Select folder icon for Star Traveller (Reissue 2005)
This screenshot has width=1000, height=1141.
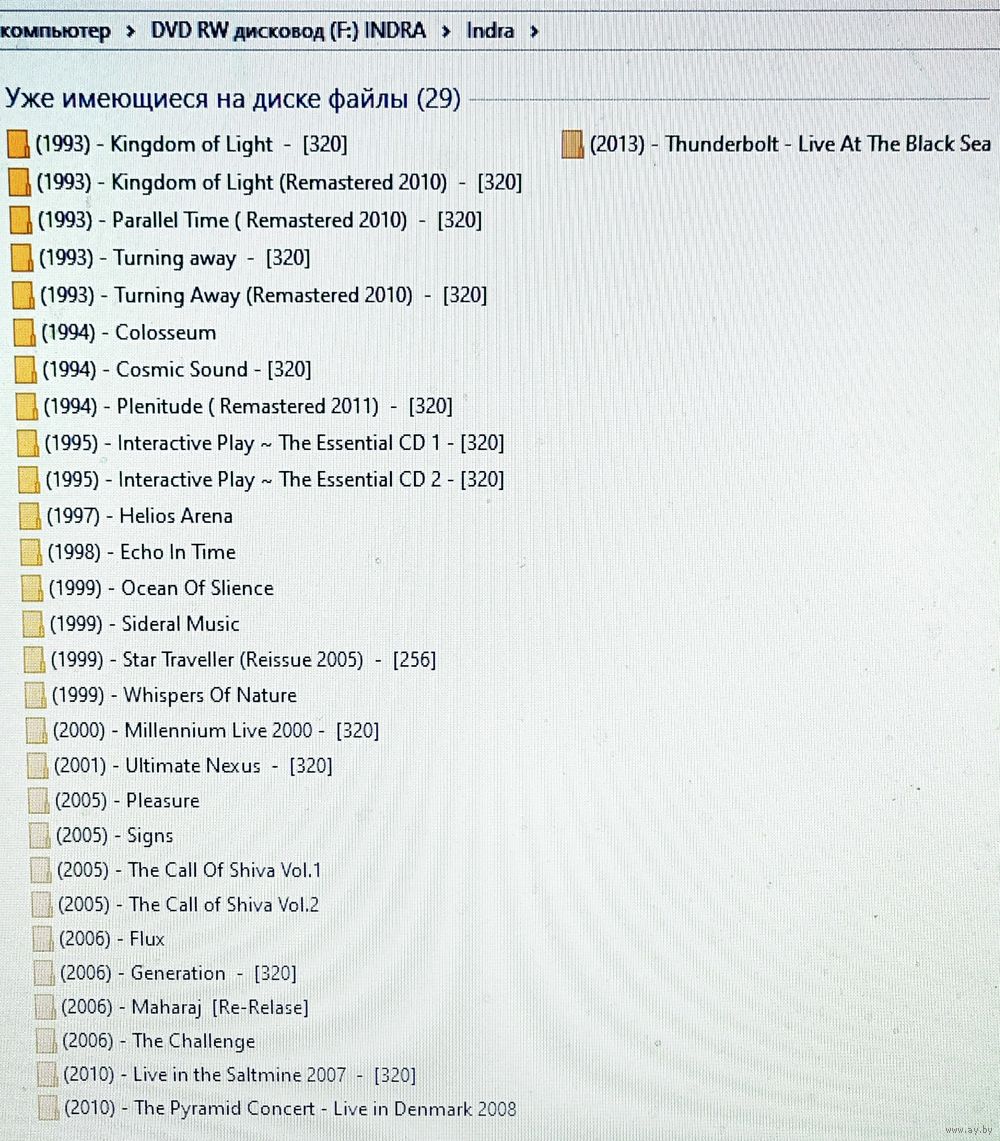(33, 660)
